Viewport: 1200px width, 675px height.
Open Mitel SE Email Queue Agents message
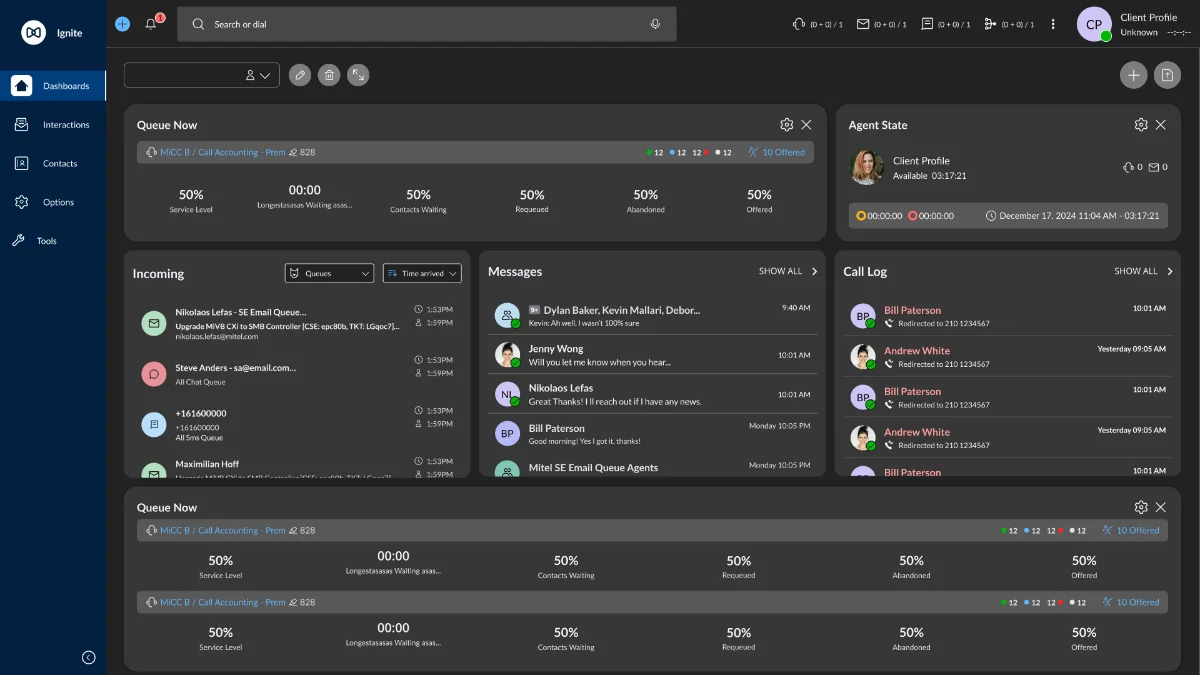point(654,467)
